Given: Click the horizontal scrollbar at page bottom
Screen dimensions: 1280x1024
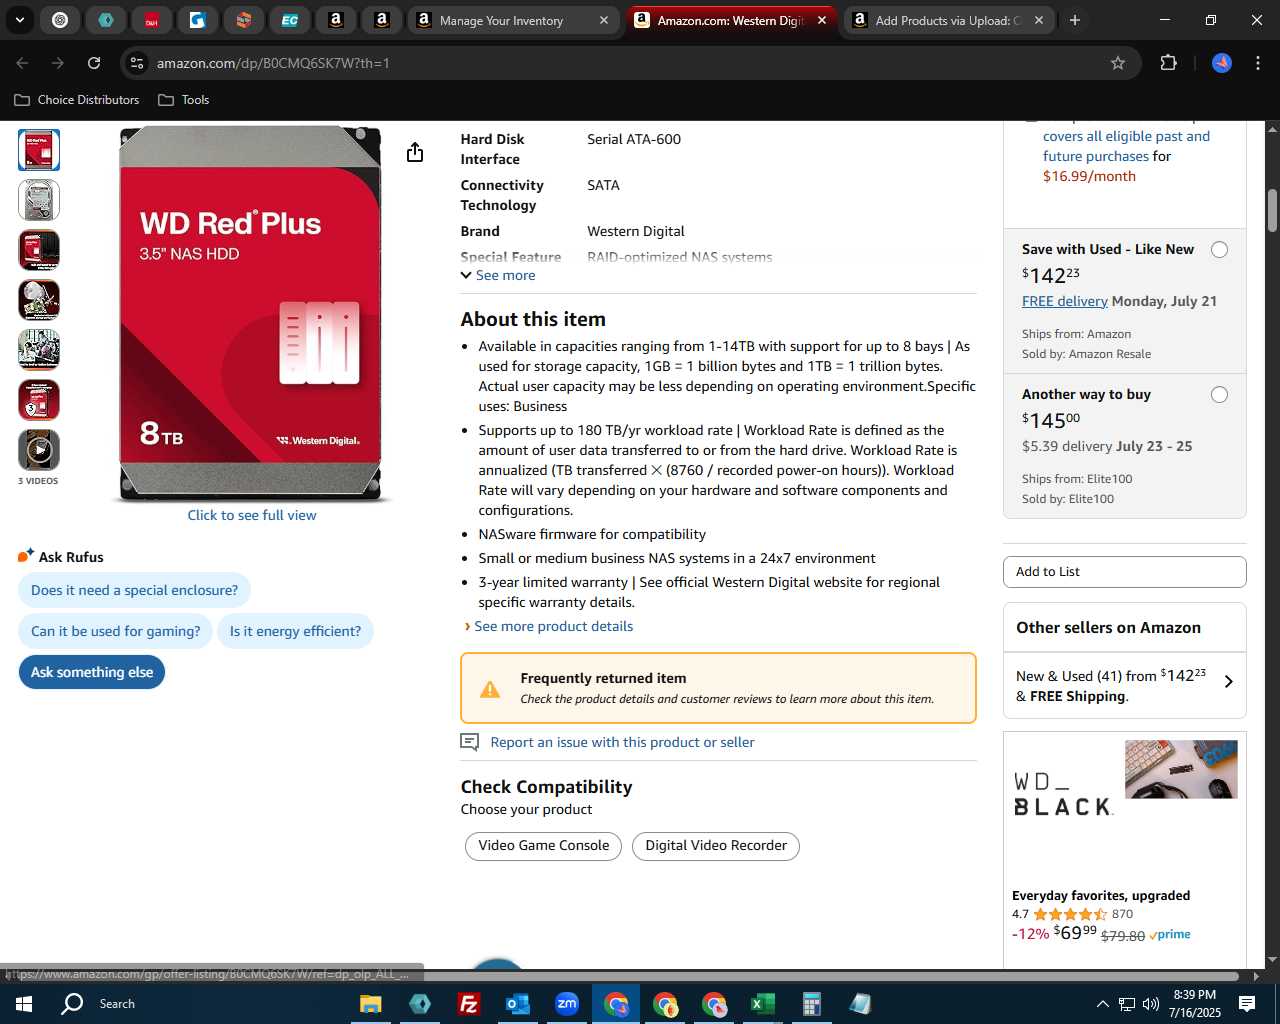Looking at the screenshot, I should pyautogui.click(x=630, y=975).
